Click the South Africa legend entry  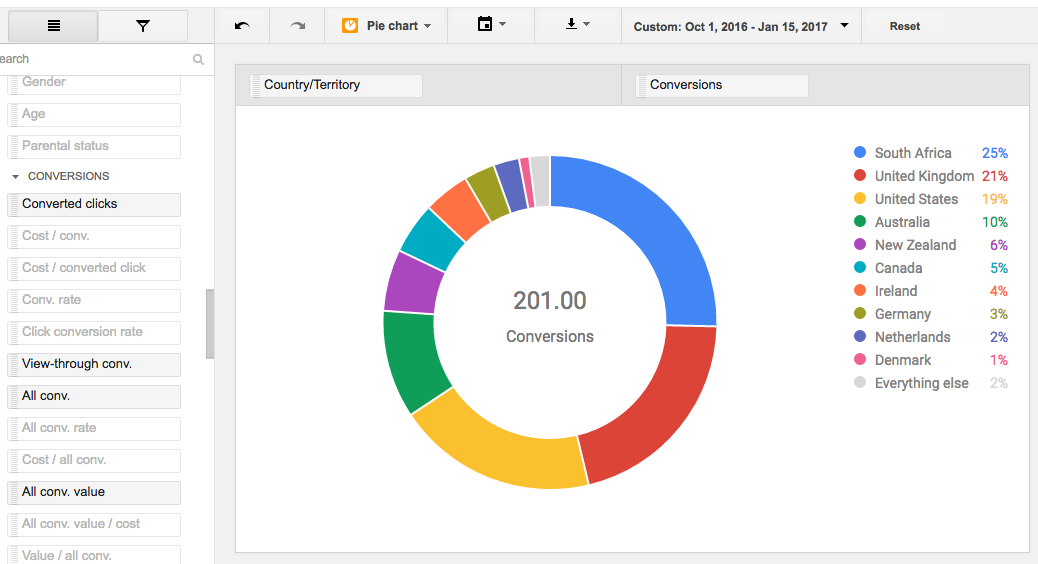click(x=912, y=153)
